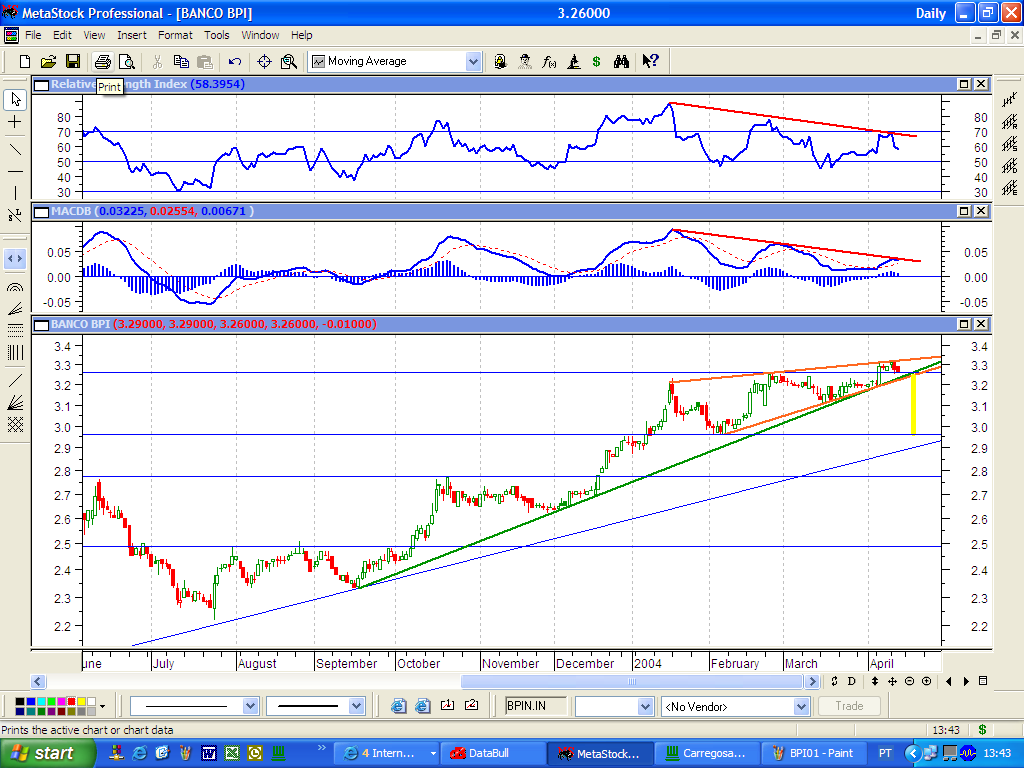
Task: Expand the Moving Average indicator dropdown
Action: (473, 61)
